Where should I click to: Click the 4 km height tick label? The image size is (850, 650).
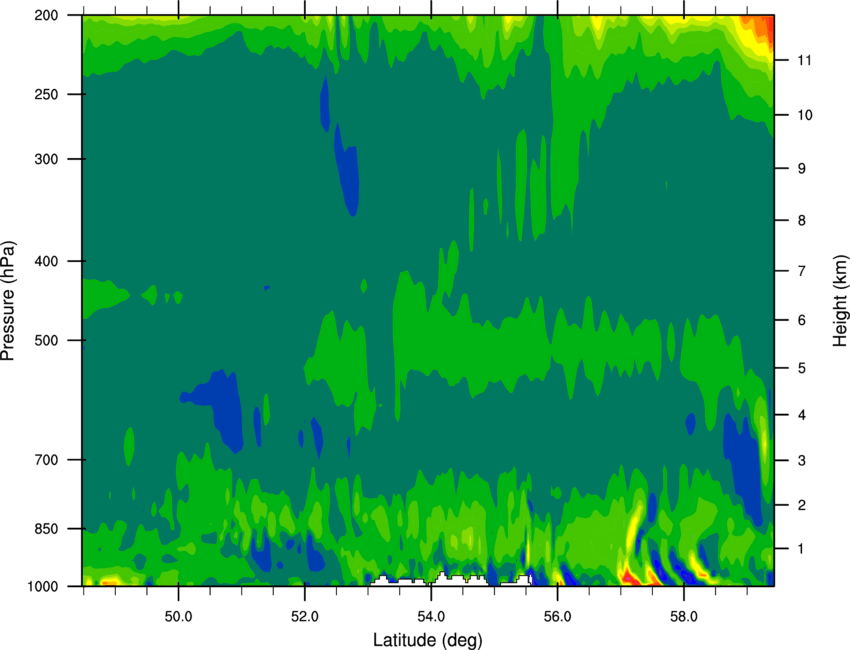click(802, 415)
